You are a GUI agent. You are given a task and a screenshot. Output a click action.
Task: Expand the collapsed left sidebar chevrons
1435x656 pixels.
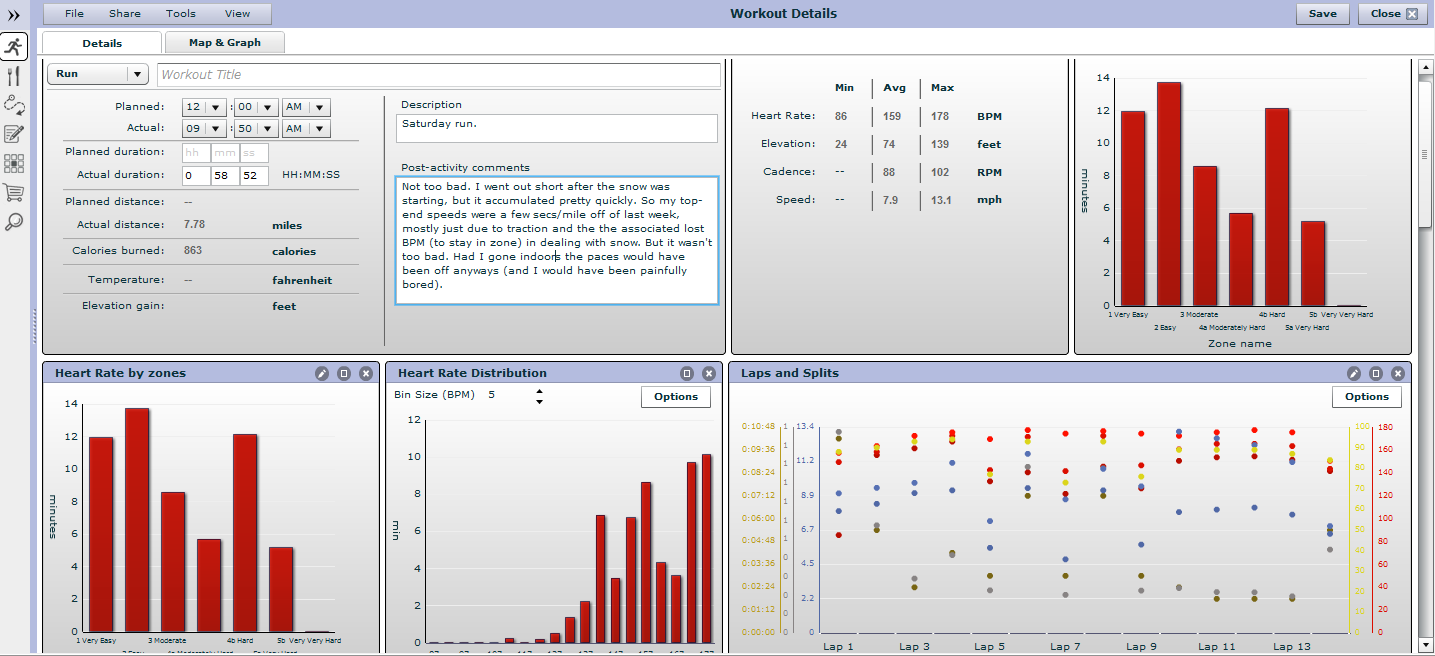coord(14,15)
